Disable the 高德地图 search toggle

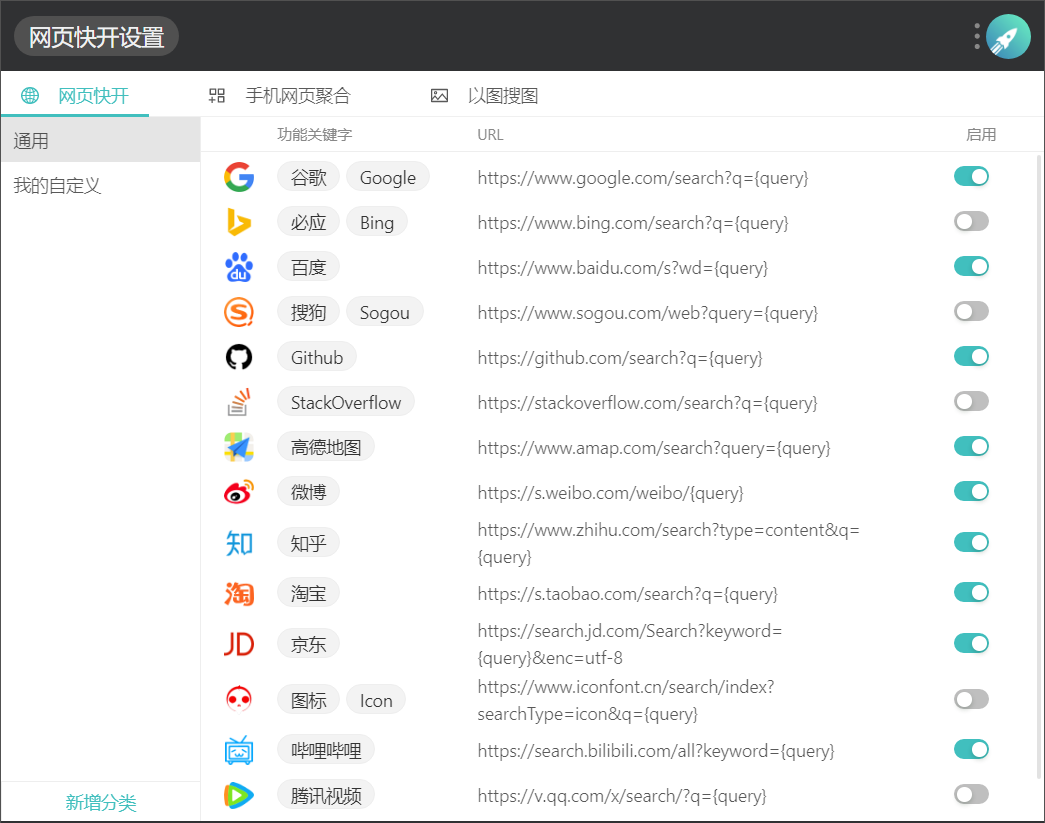tap(971, 446)
